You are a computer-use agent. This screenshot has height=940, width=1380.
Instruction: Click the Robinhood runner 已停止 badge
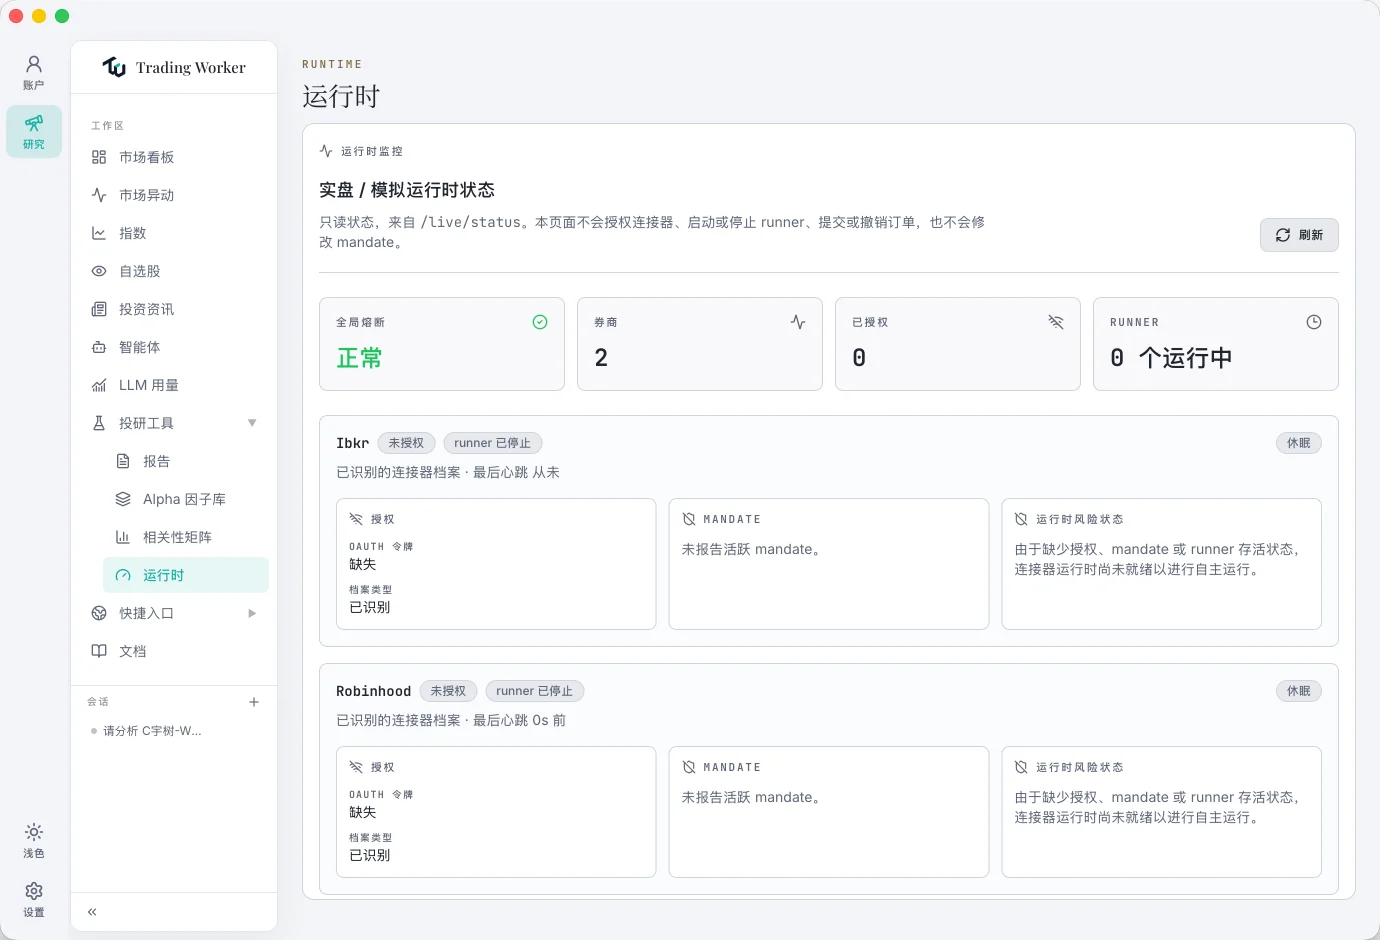tap(535, 691)
